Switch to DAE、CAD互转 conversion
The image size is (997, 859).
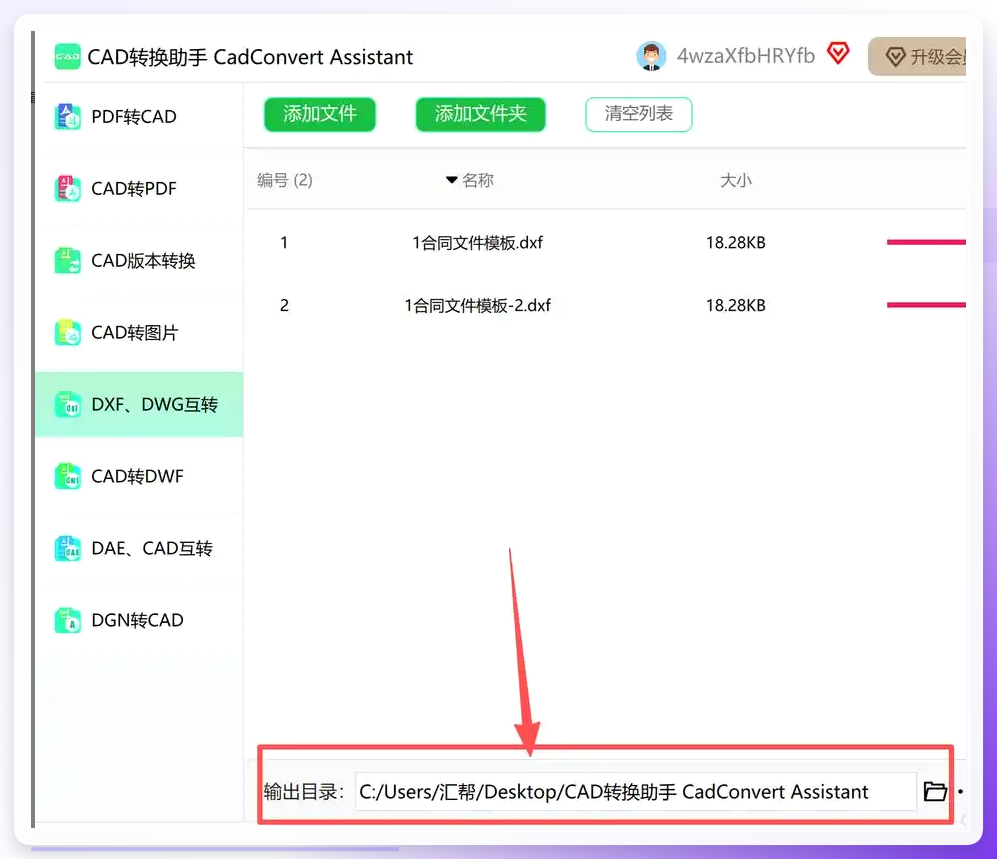(139, 548)
